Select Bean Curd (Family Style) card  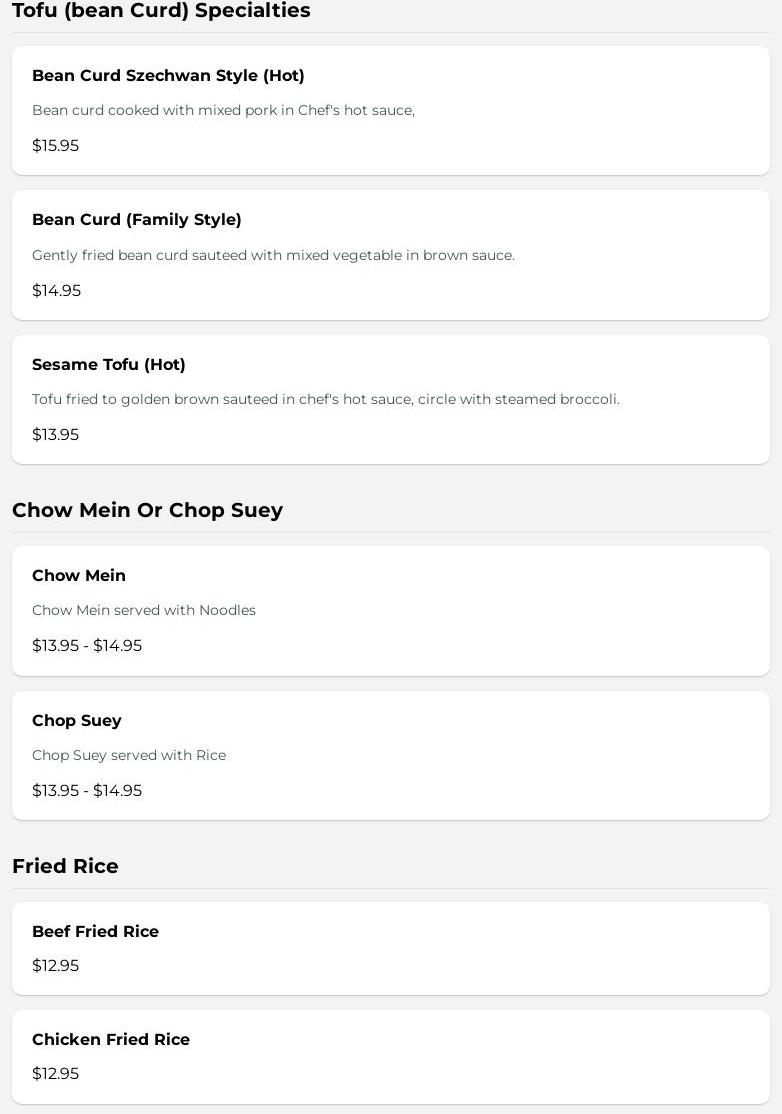(x=391, y=255)
